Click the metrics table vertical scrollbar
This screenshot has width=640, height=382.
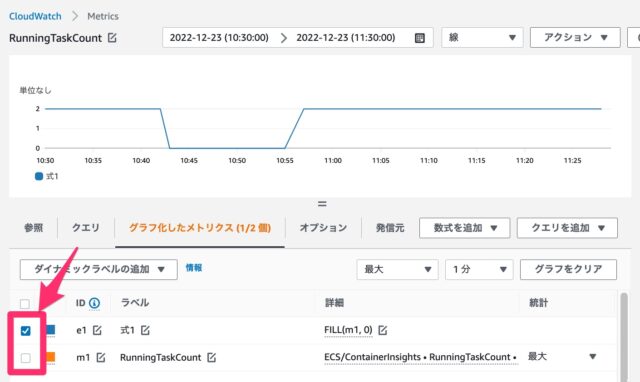tap(624, 337)
